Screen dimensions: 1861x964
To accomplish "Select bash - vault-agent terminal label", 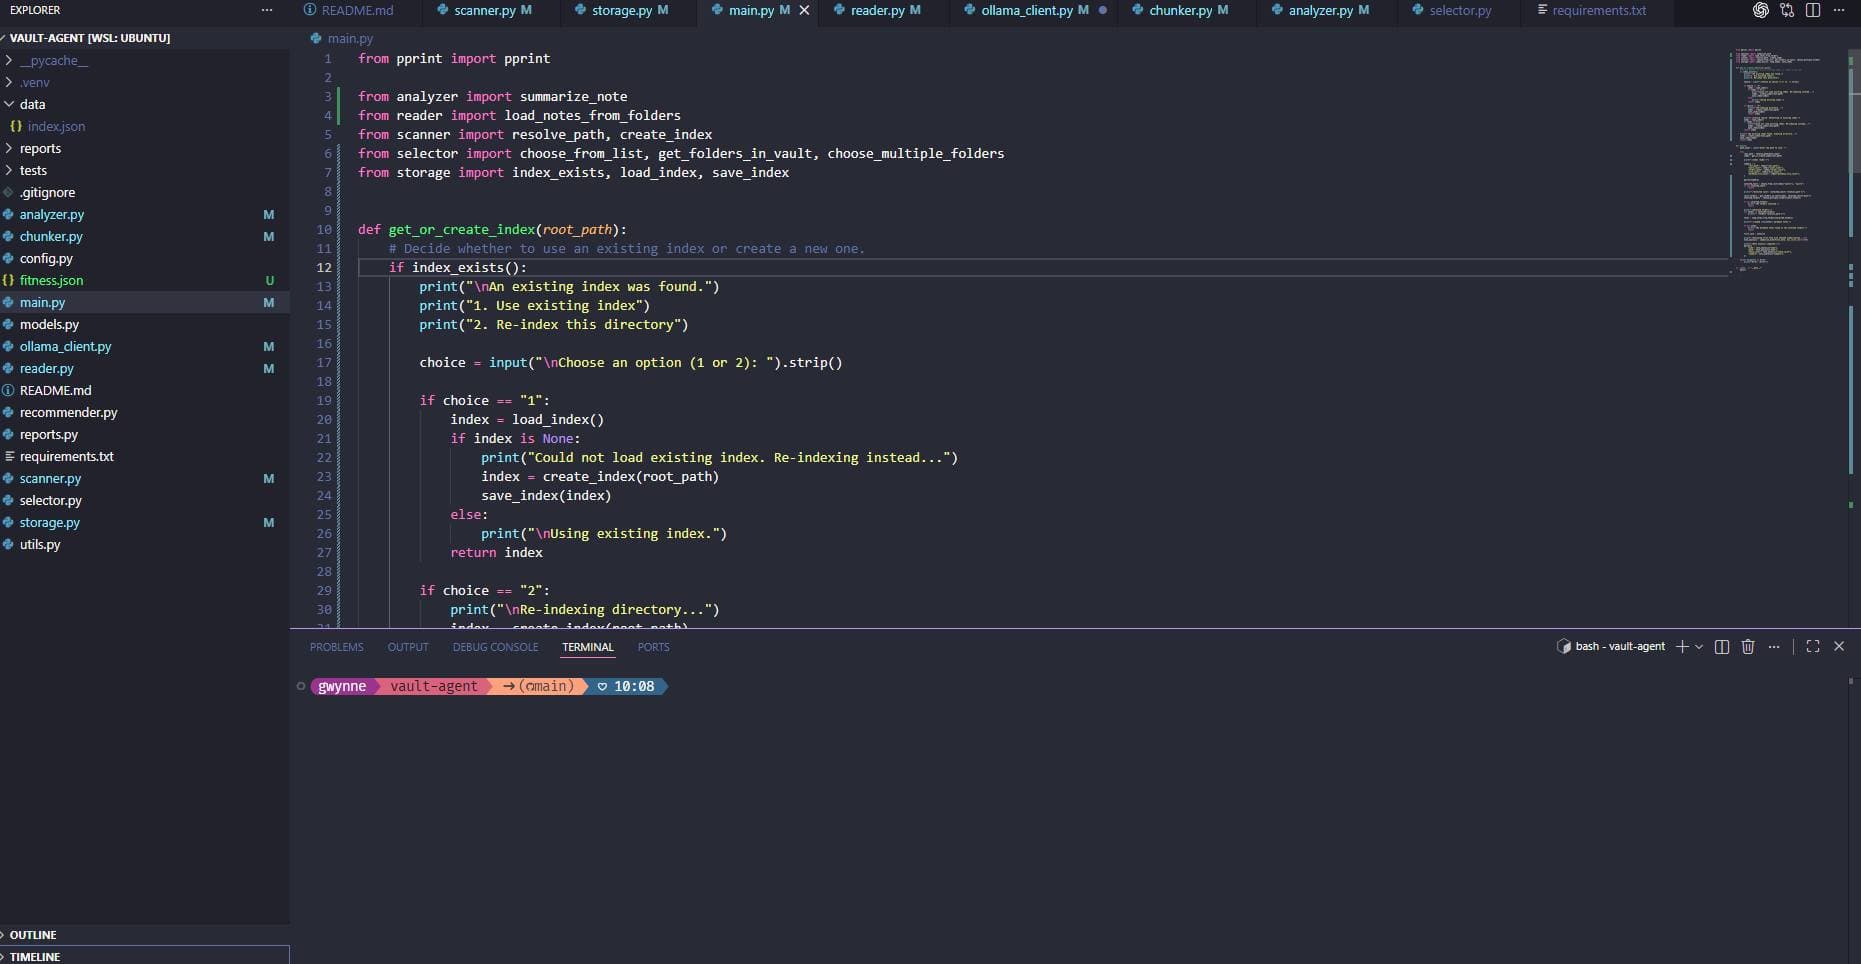I will click(1619, 647).
